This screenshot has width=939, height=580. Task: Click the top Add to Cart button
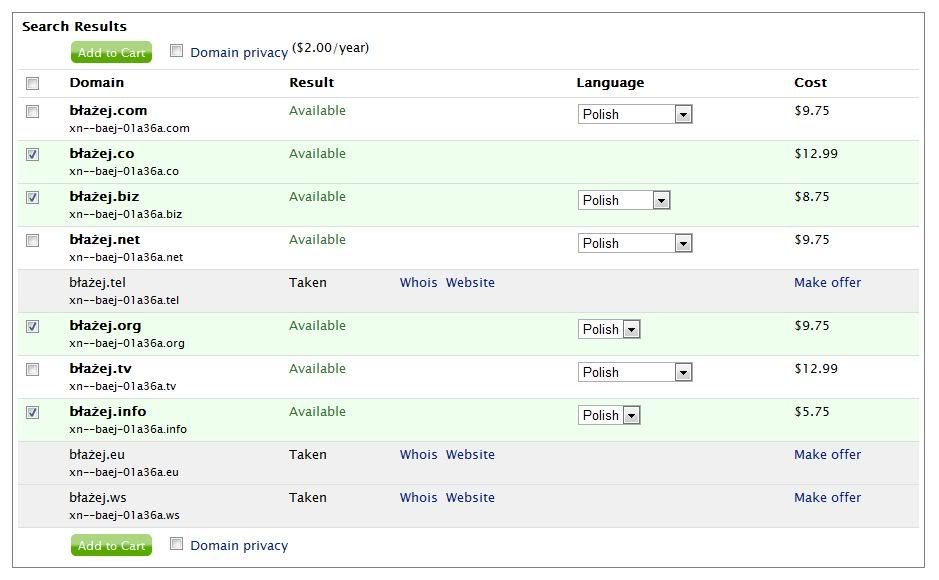(x=111, y=53)
